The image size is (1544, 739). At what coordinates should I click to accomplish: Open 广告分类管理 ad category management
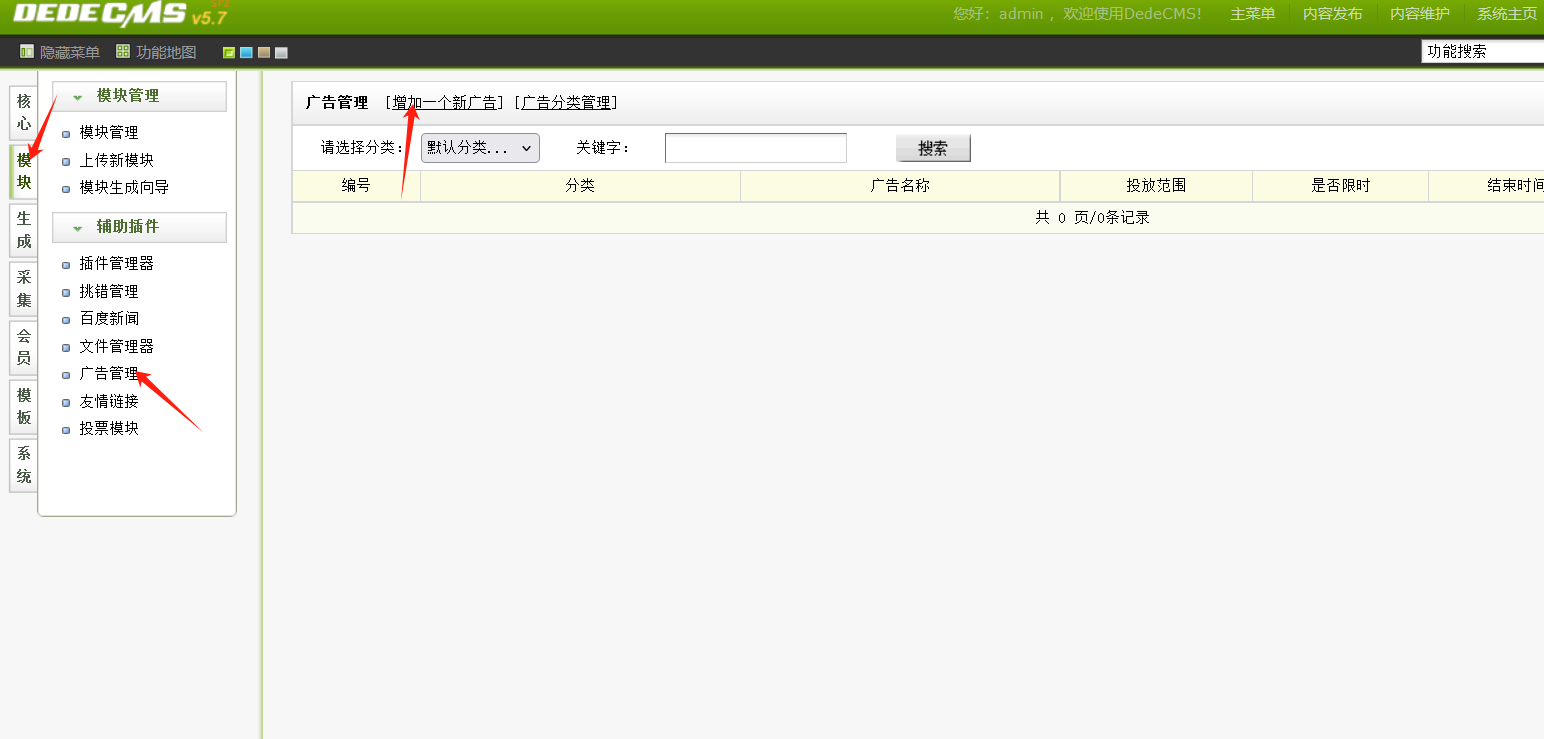click(x=565, y=102)
